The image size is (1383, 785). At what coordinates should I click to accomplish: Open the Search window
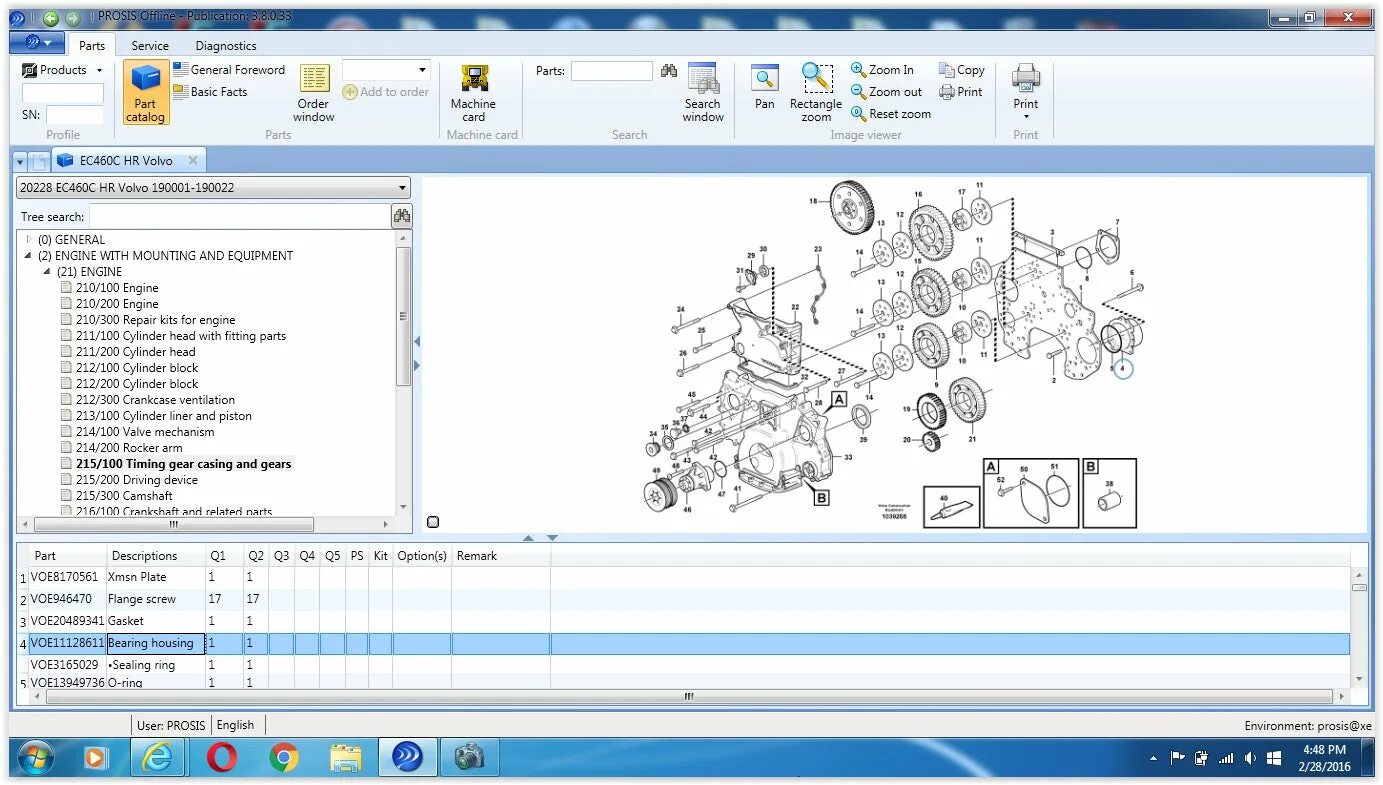[703, 93]
